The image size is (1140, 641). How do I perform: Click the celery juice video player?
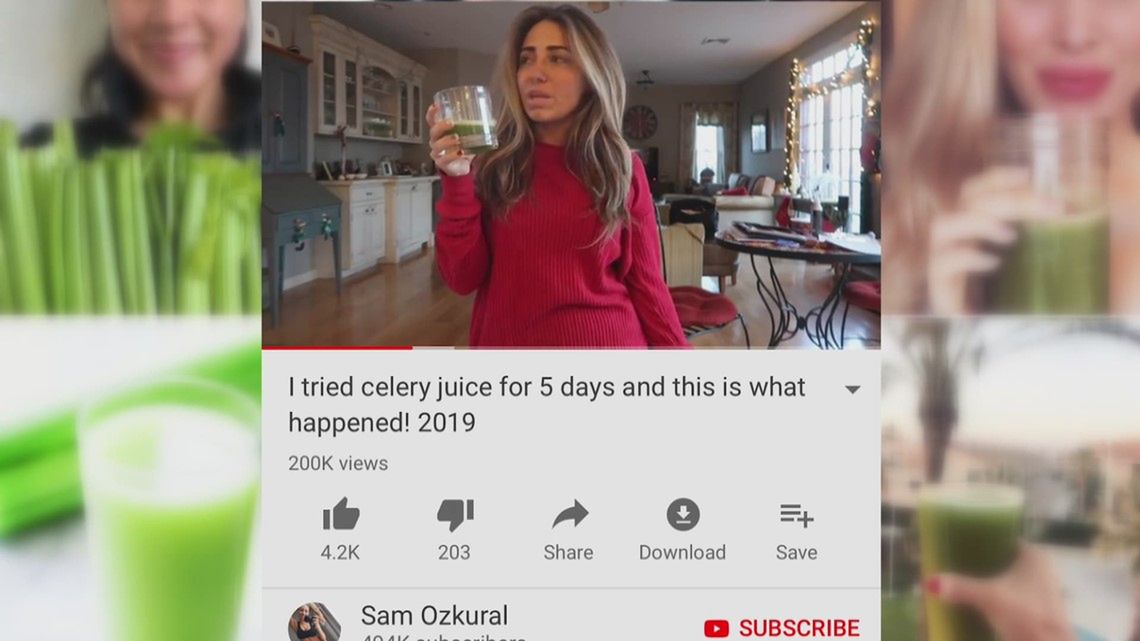(x=571, y=174)
